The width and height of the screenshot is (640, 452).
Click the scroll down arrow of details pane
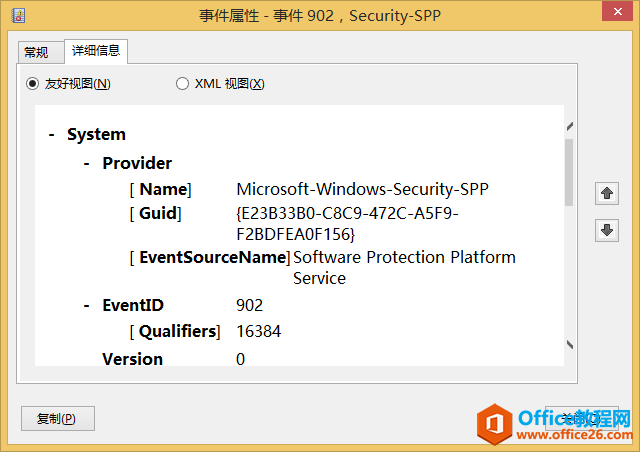(570, 345)
